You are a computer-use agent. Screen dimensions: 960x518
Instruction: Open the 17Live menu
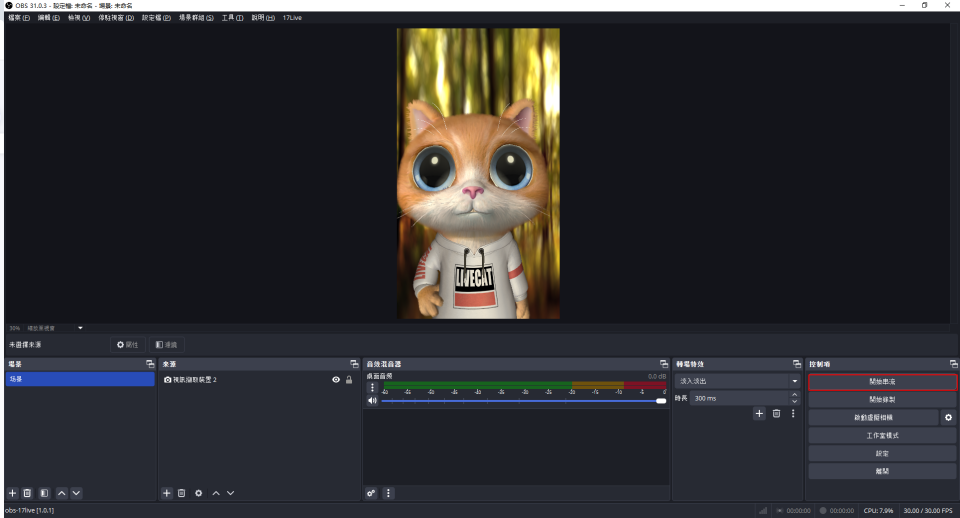tap(292, 18)
